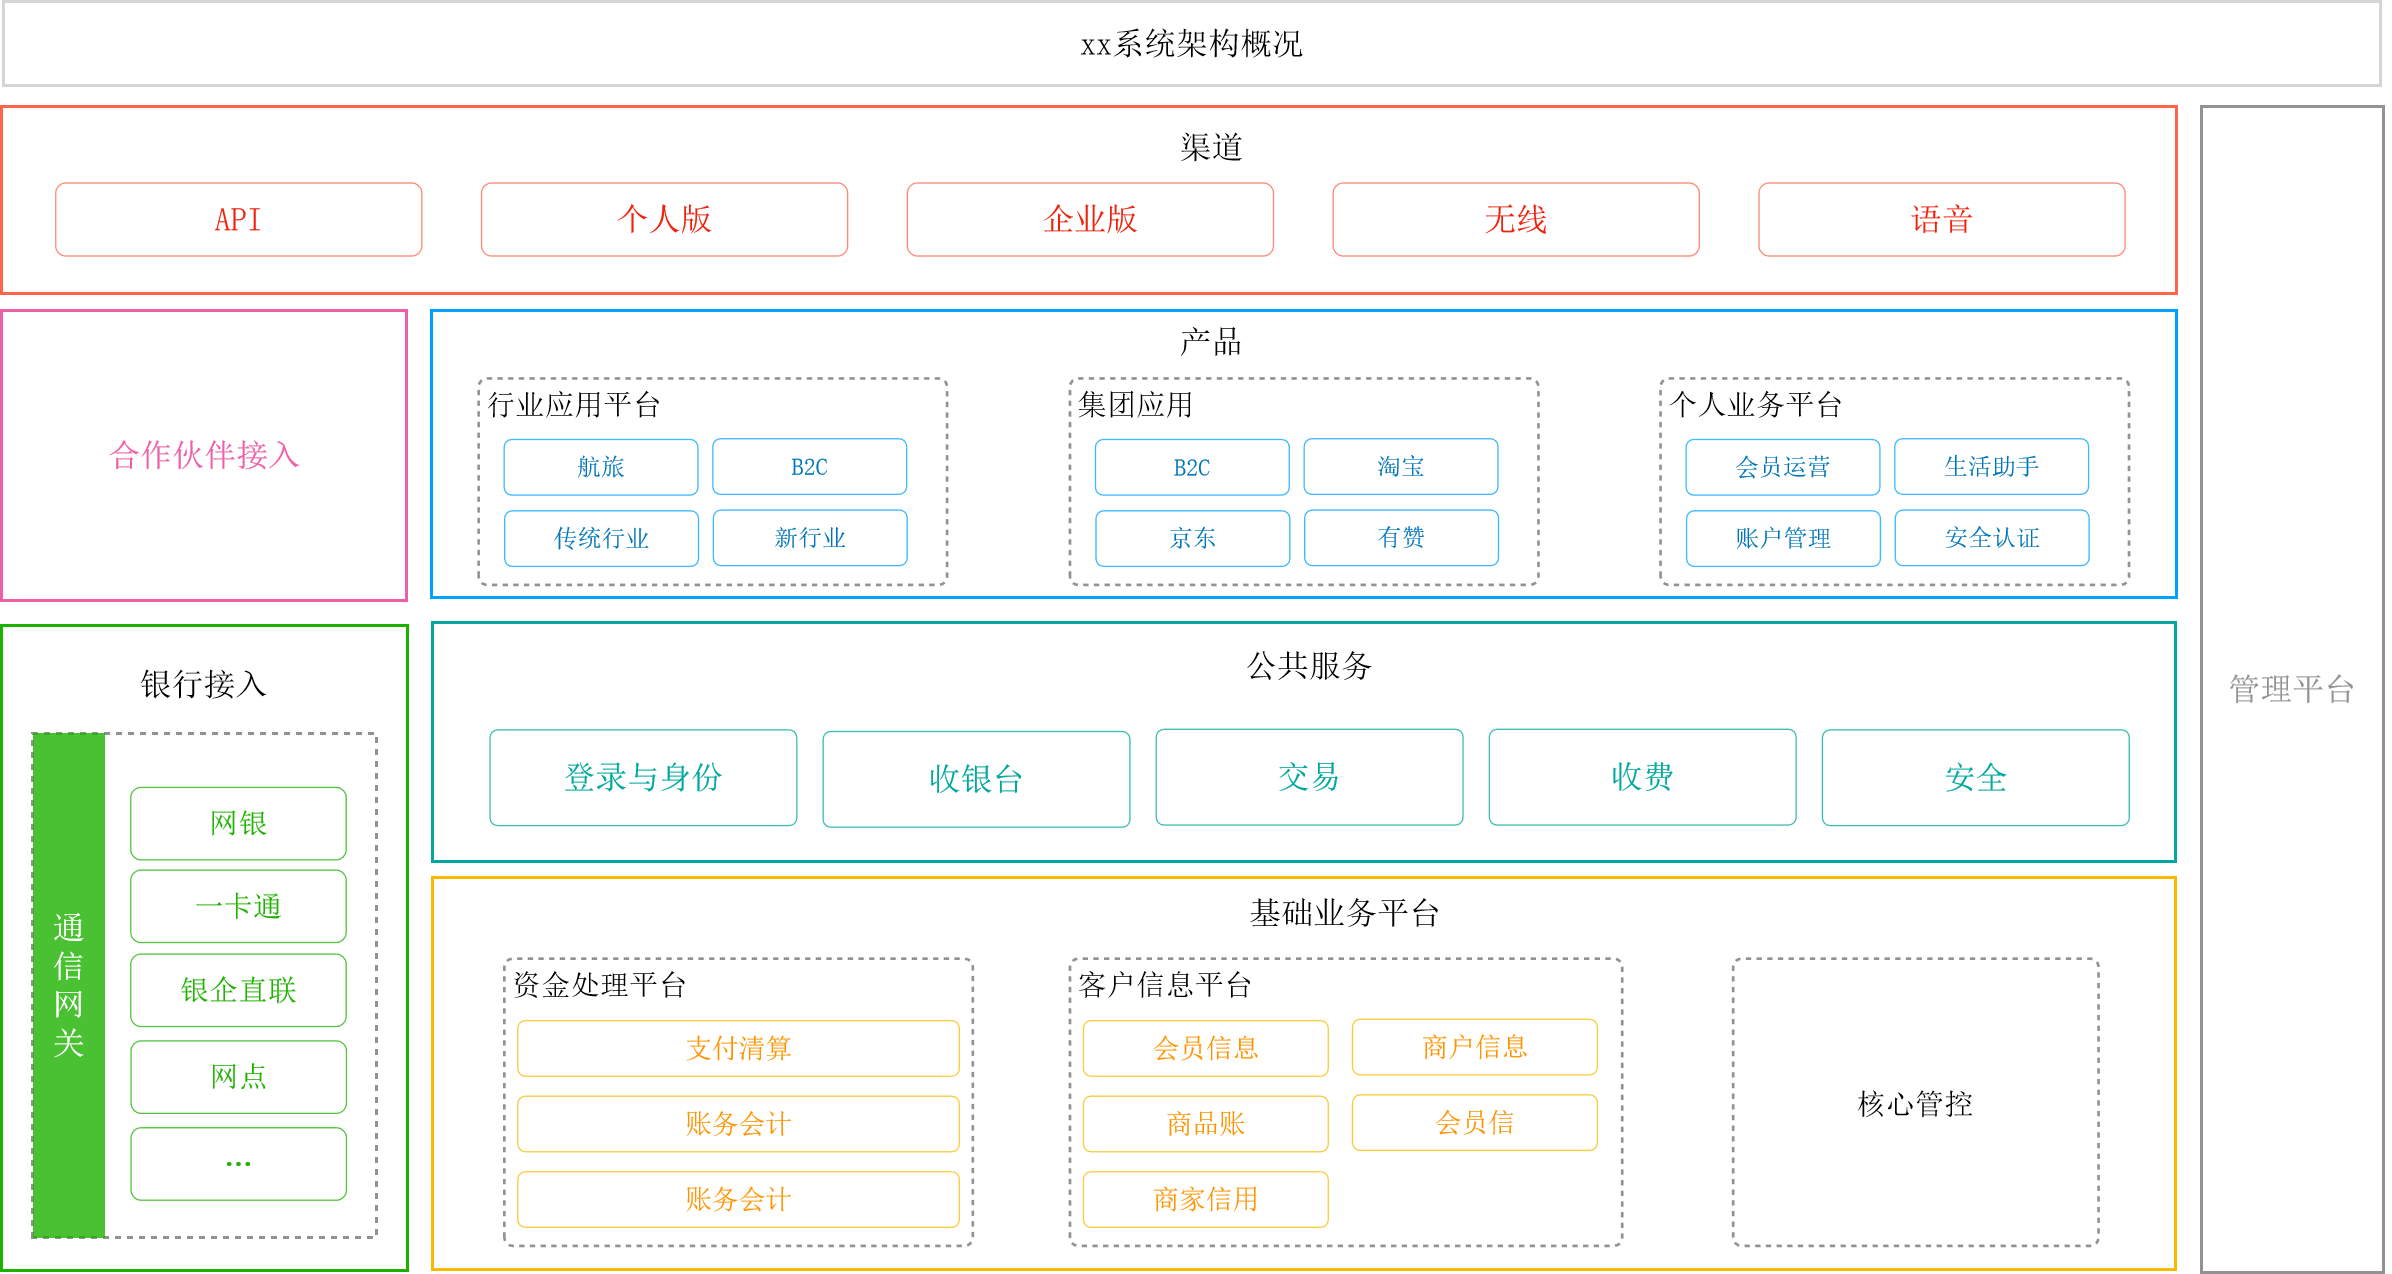This screenshot has width=2392, height=1274.
Task: Select the 登录与身份 service box
Action: [643, 777]
